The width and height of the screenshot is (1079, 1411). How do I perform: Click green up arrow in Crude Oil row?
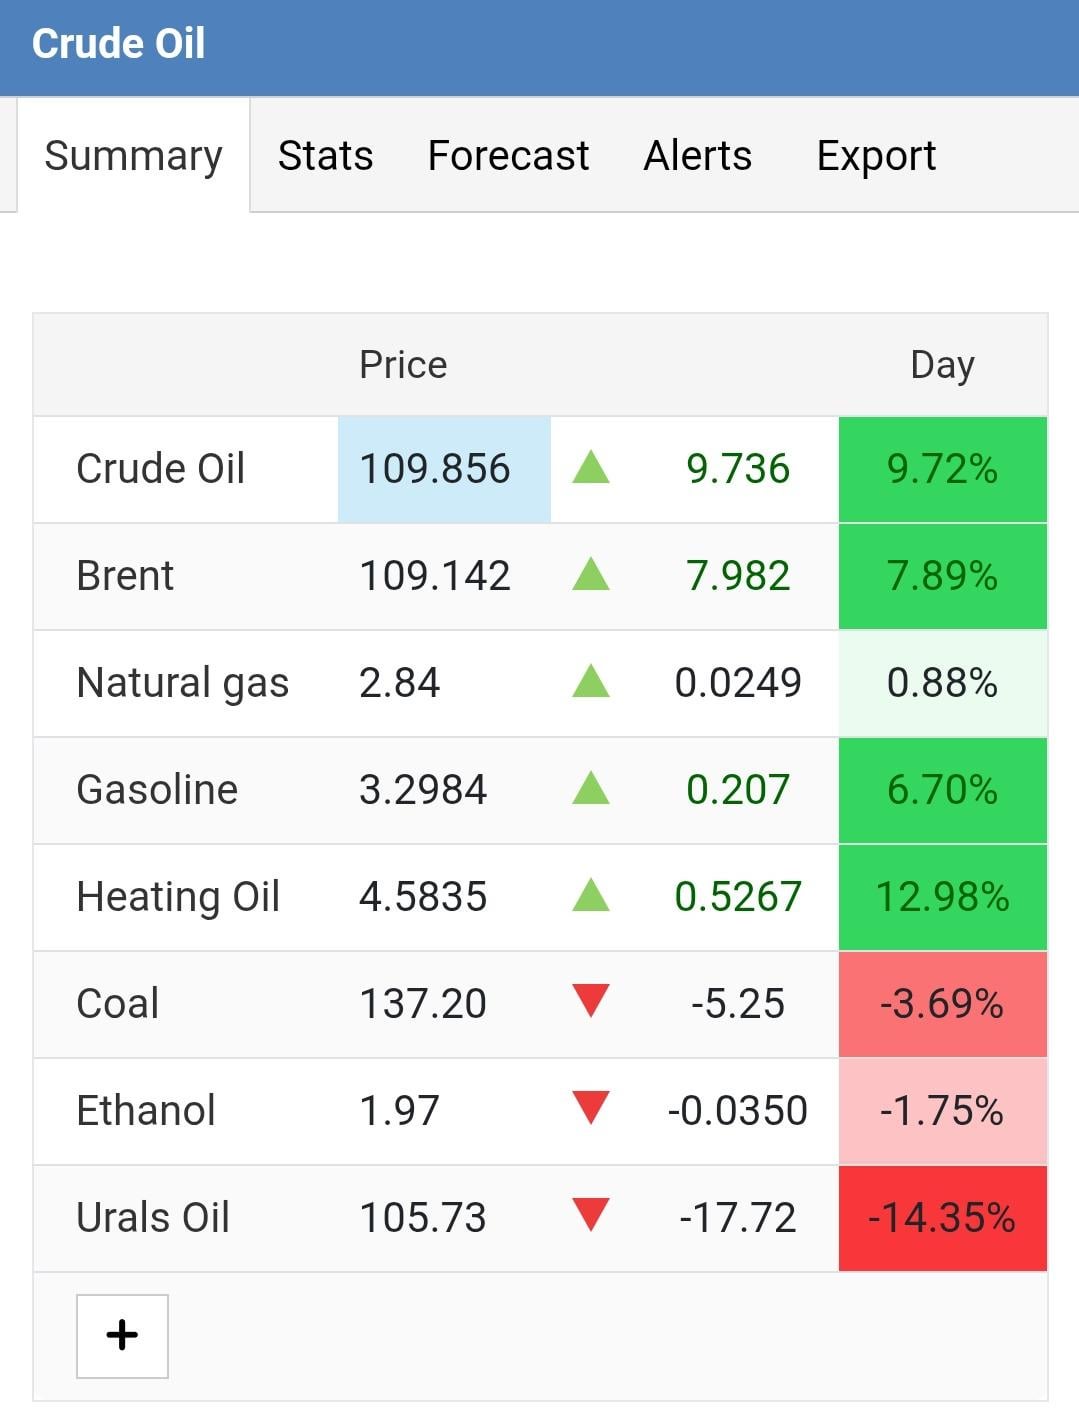click(x=591, y=468)
